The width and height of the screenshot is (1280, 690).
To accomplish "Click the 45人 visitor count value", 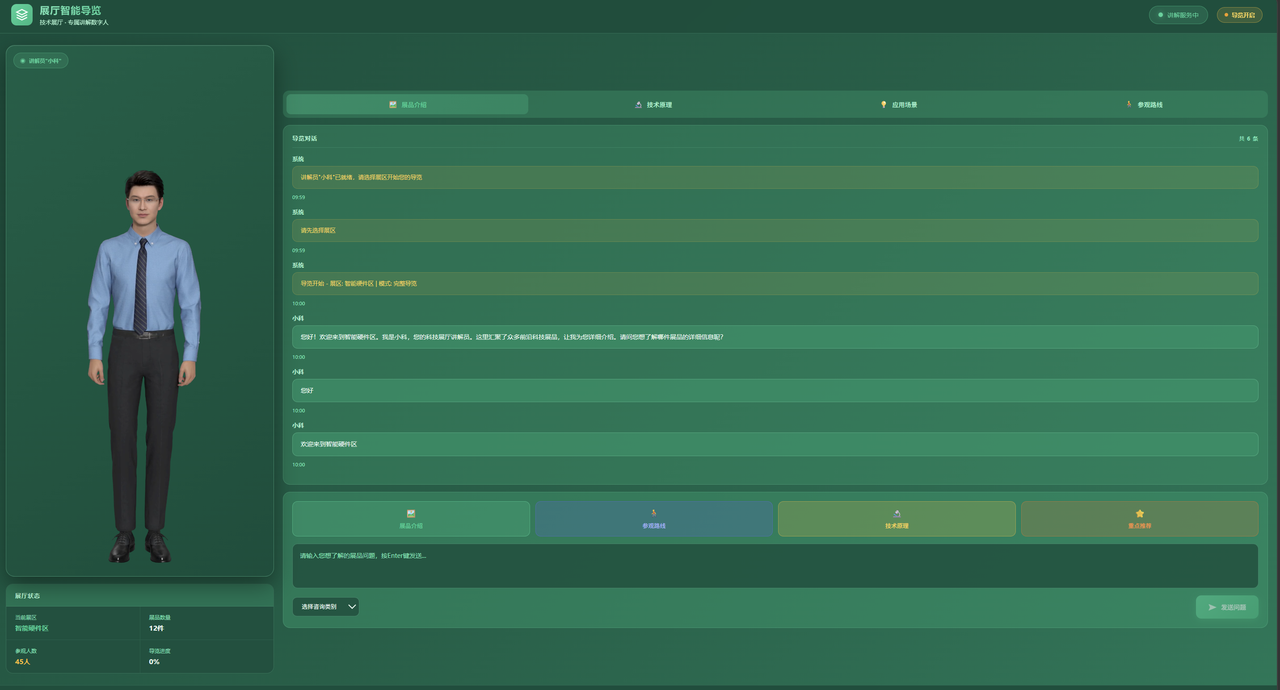I will (22, 661).
